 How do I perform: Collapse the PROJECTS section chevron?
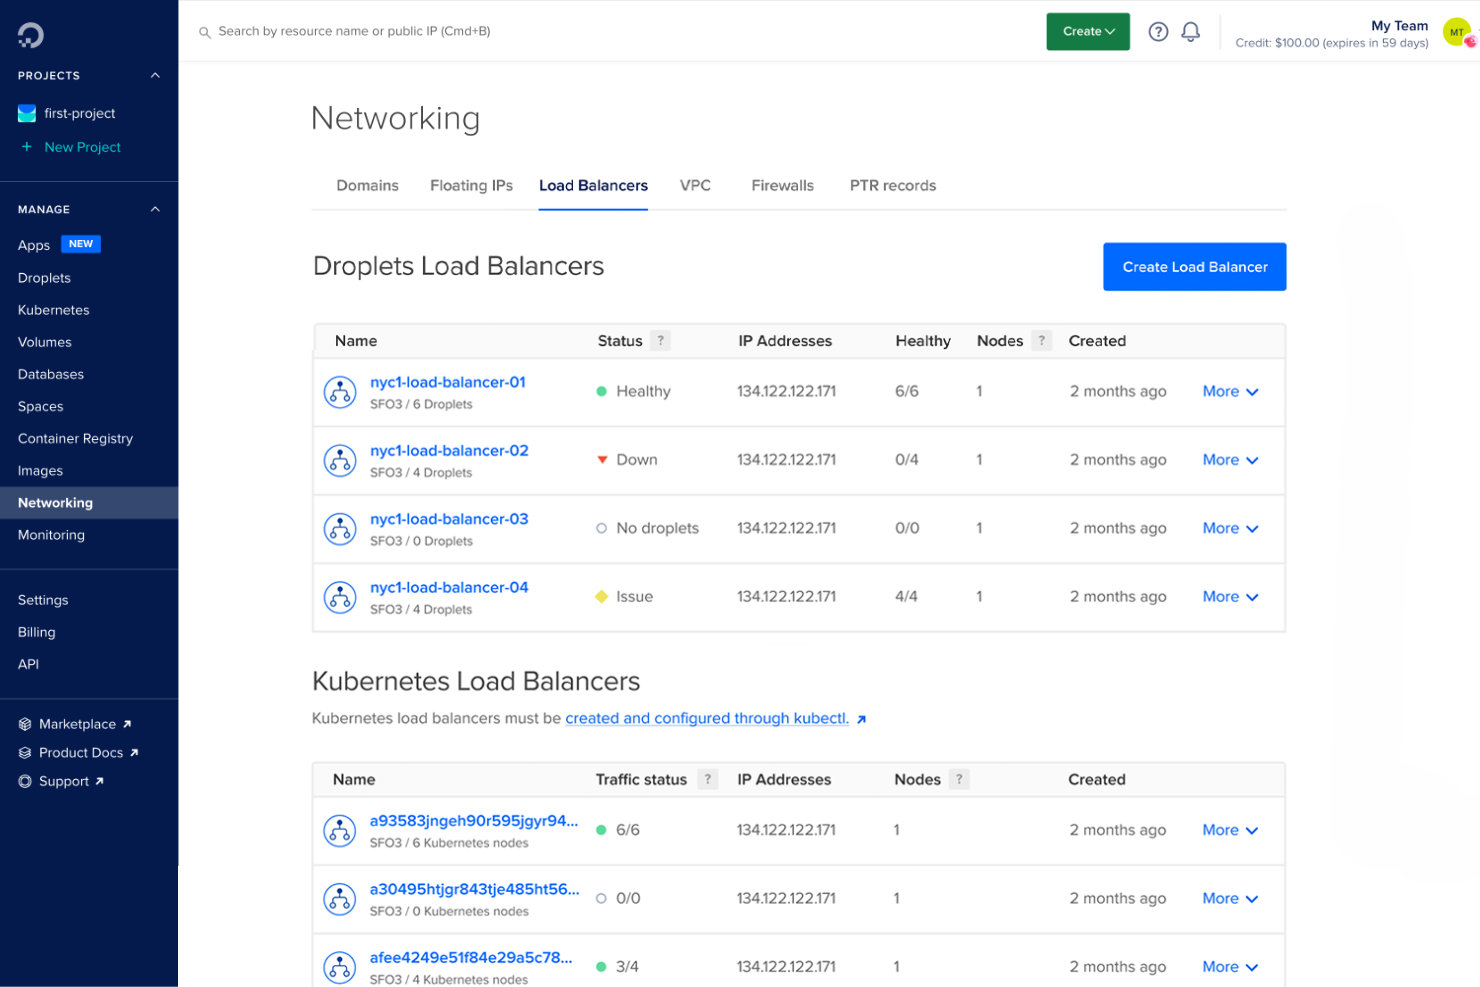pyautogui.click(x=155, y=76)
